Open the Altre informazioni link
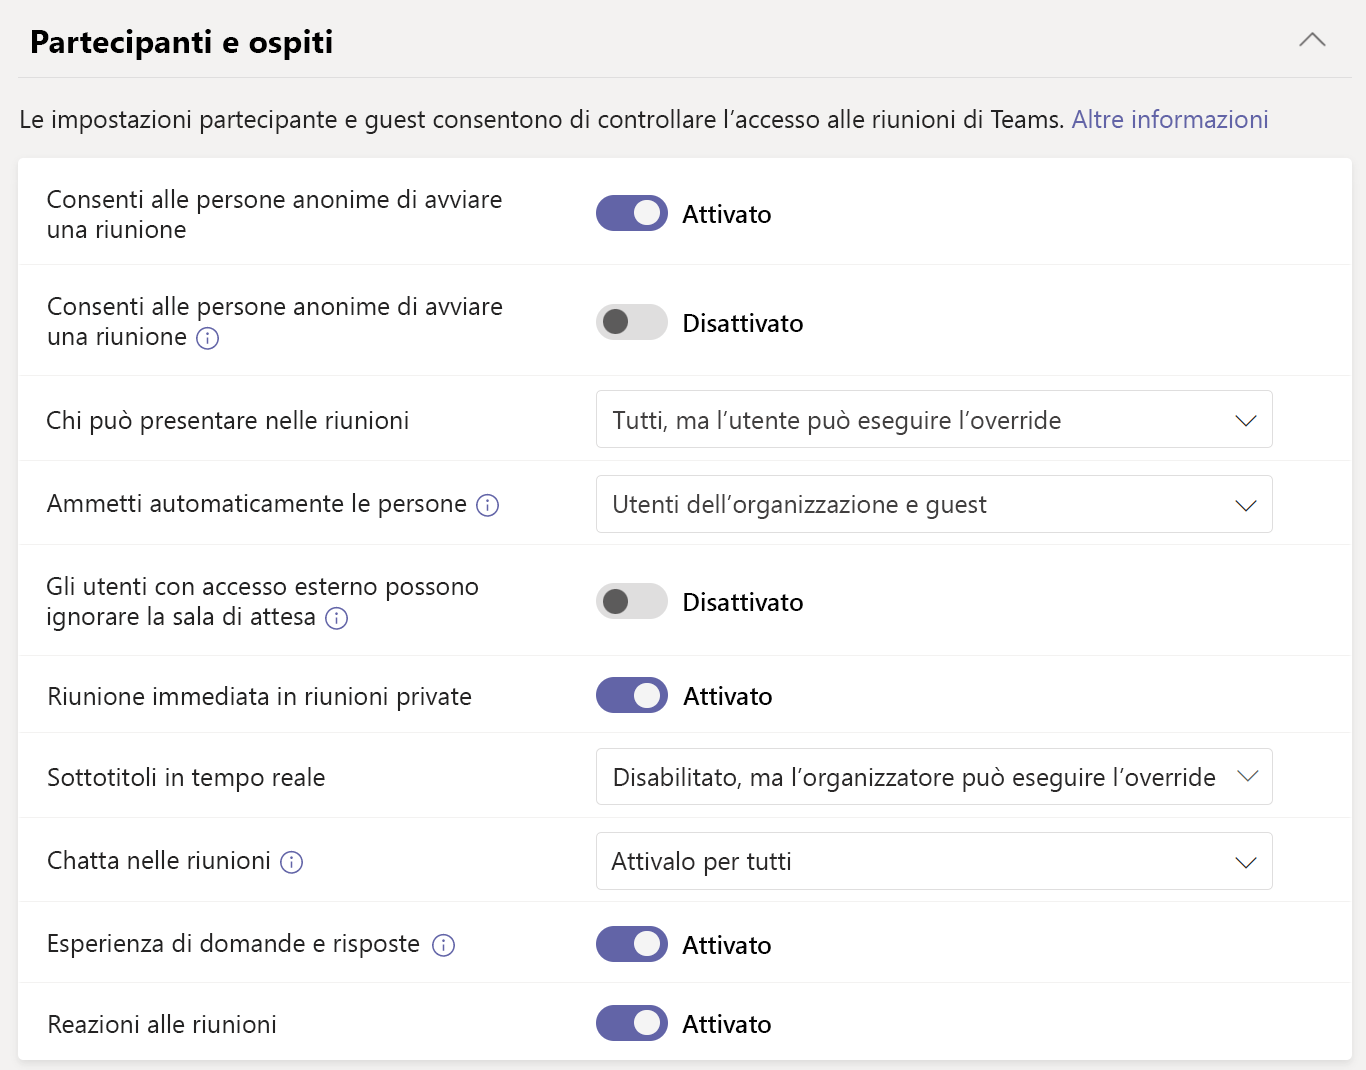The height and width of the screenshot is (1070, 1366). point(1170,119)
